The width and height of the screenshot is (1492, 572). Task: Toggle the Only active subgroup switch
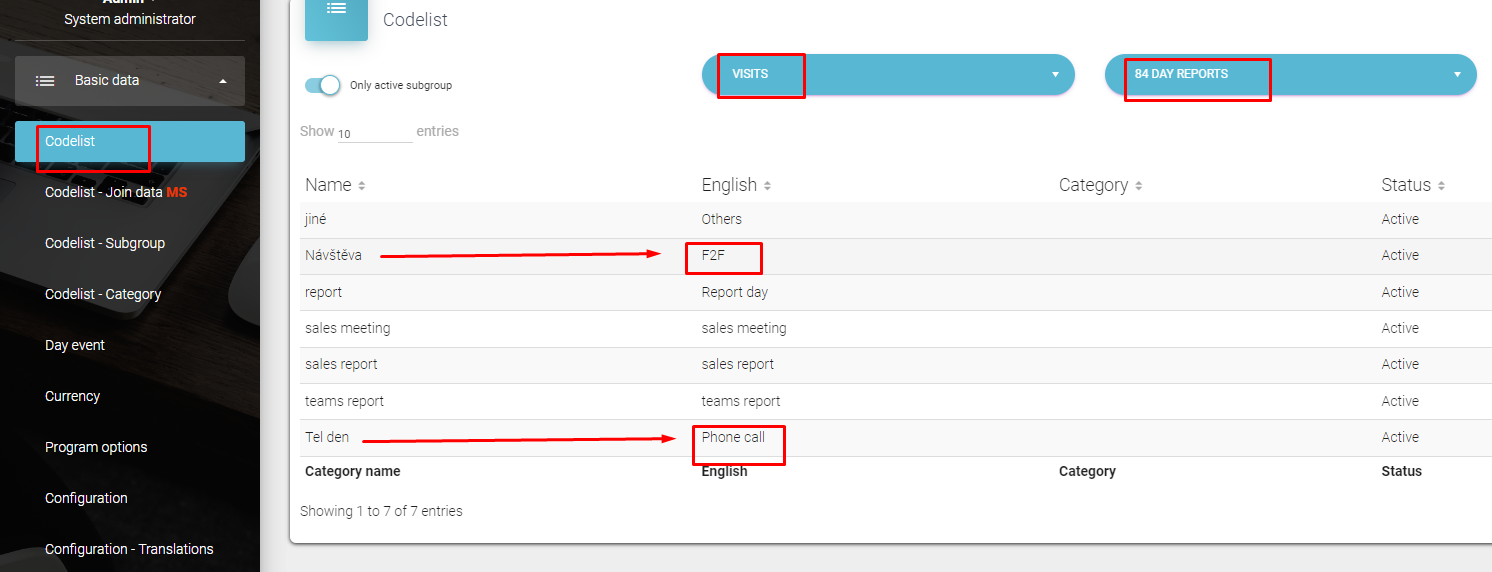coord(323,85)
